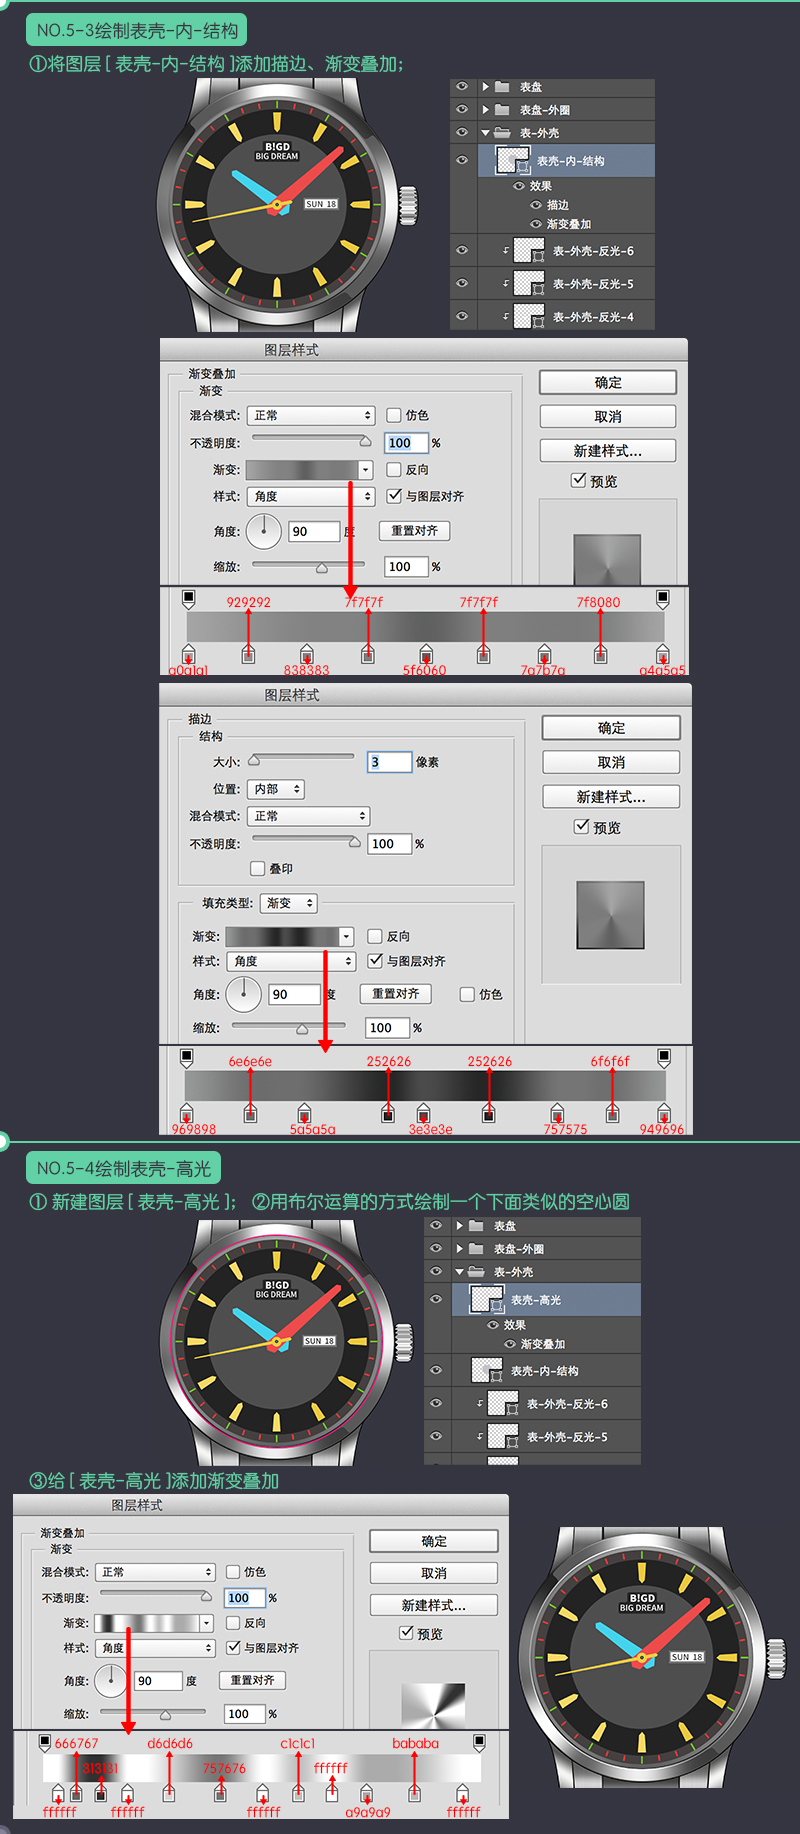Image resolution: width=800 pixels, height=1834 pixels.
Task: Select the 7a7b7a gradient color stop
Action: [544, 655]
